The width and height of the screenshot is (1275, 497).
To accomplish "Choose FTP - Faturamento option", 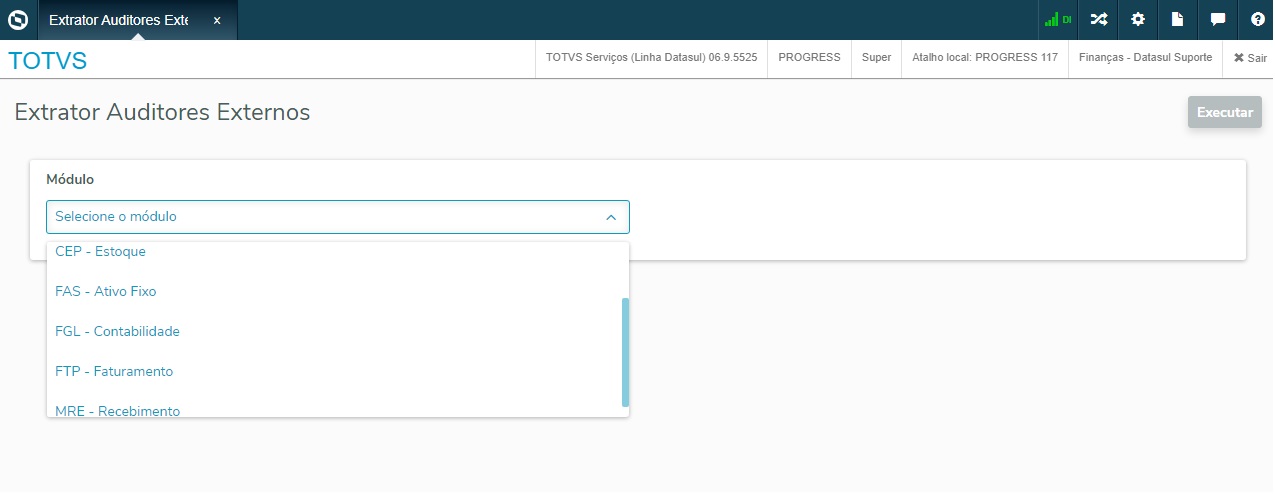I will coord(338,371).
